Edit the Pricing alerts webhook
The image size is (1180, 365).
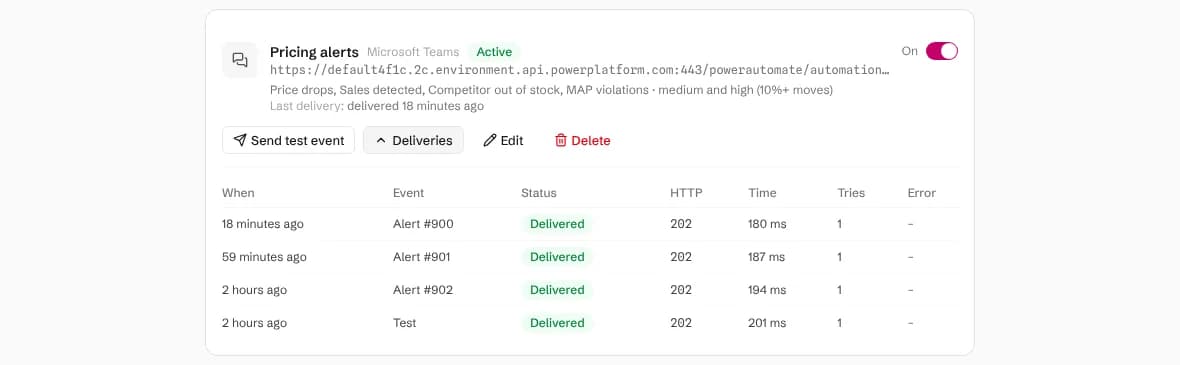tap(503, 140)
